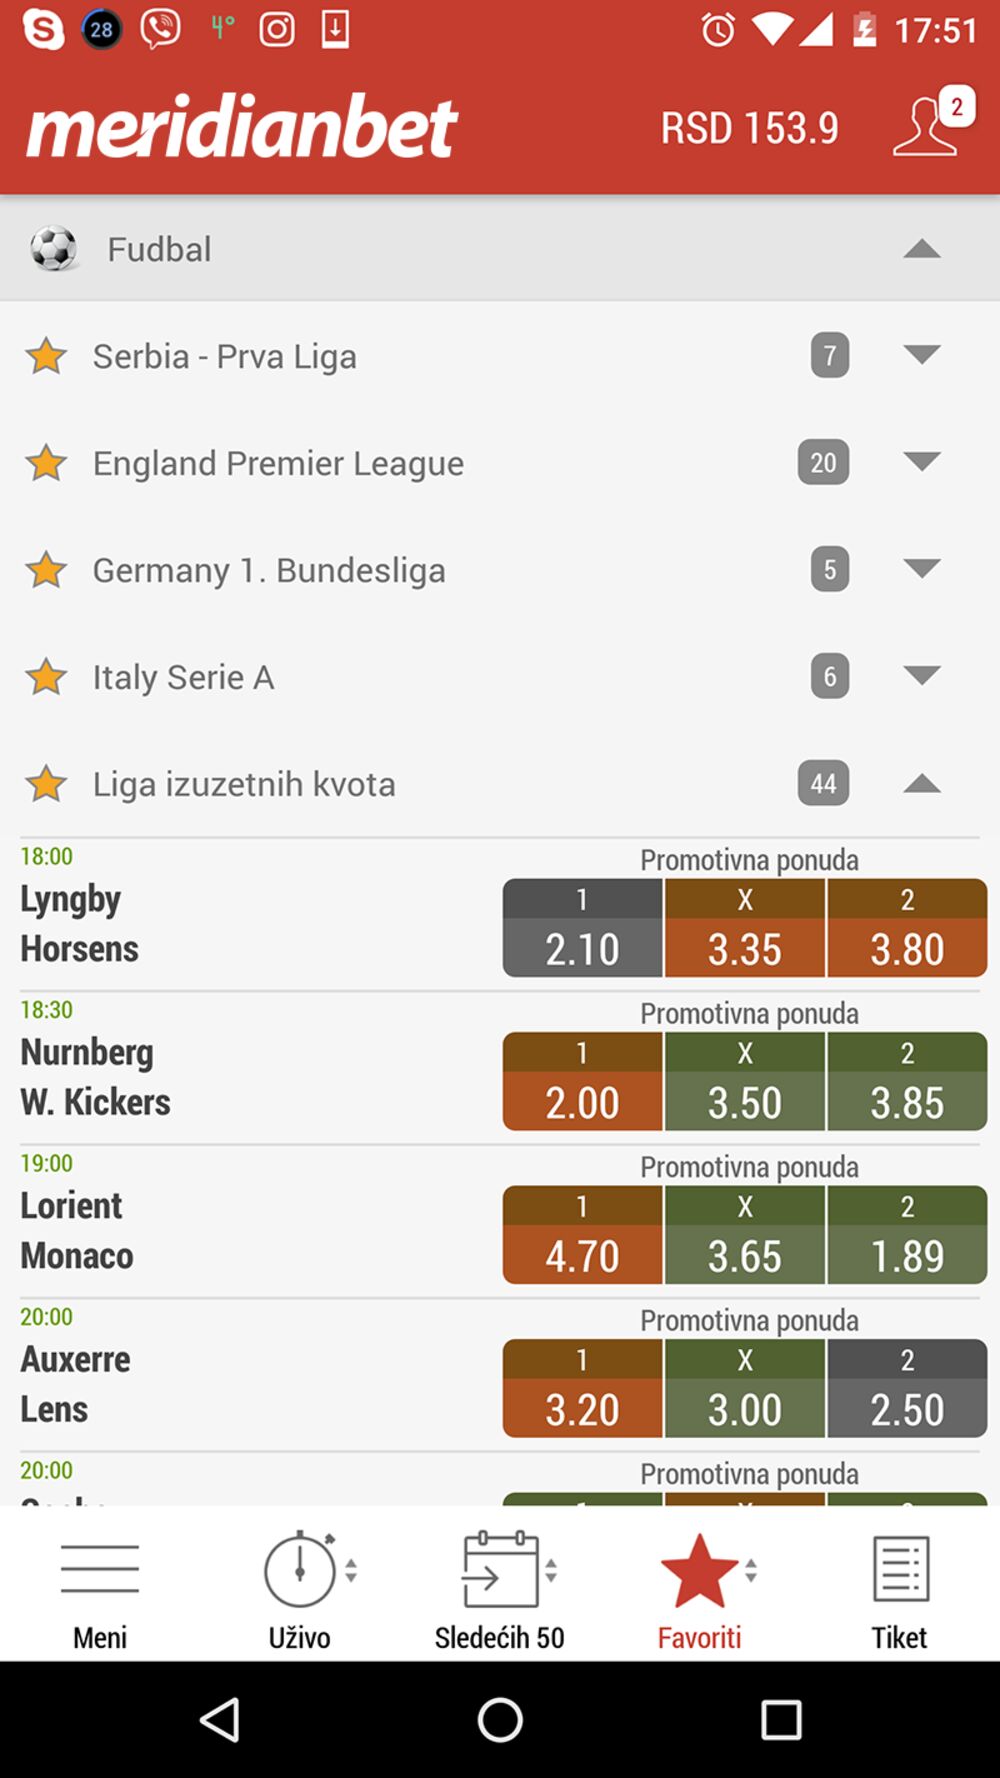Viewport: 1000px width, 1778px height.
Task: Tap the meridianbet logo
Action: pyautogui.click(x=242, y=128)
